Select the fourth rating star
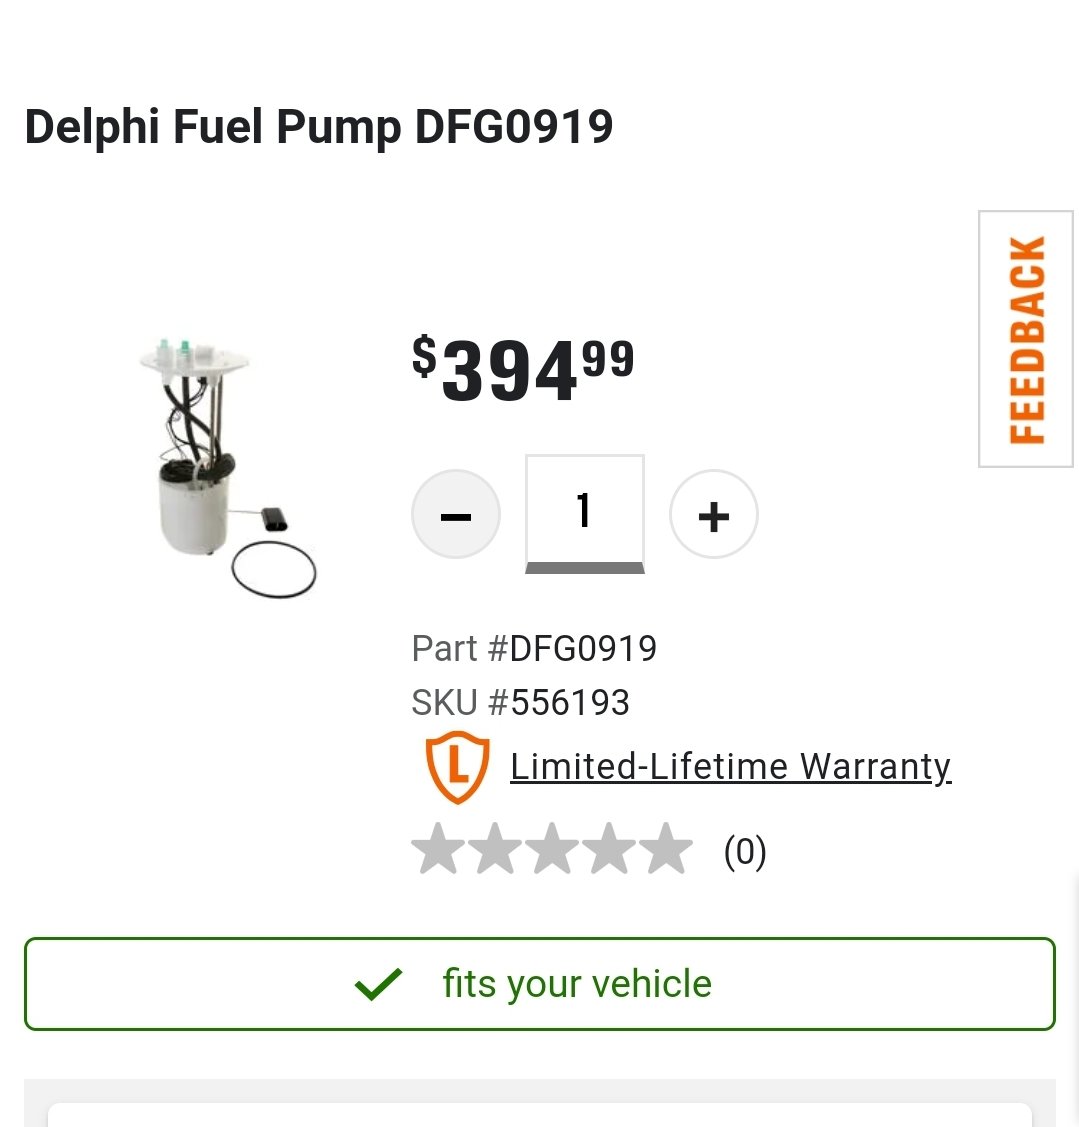The height and width of the screenshot is (1127, 1079). point(609,849)
